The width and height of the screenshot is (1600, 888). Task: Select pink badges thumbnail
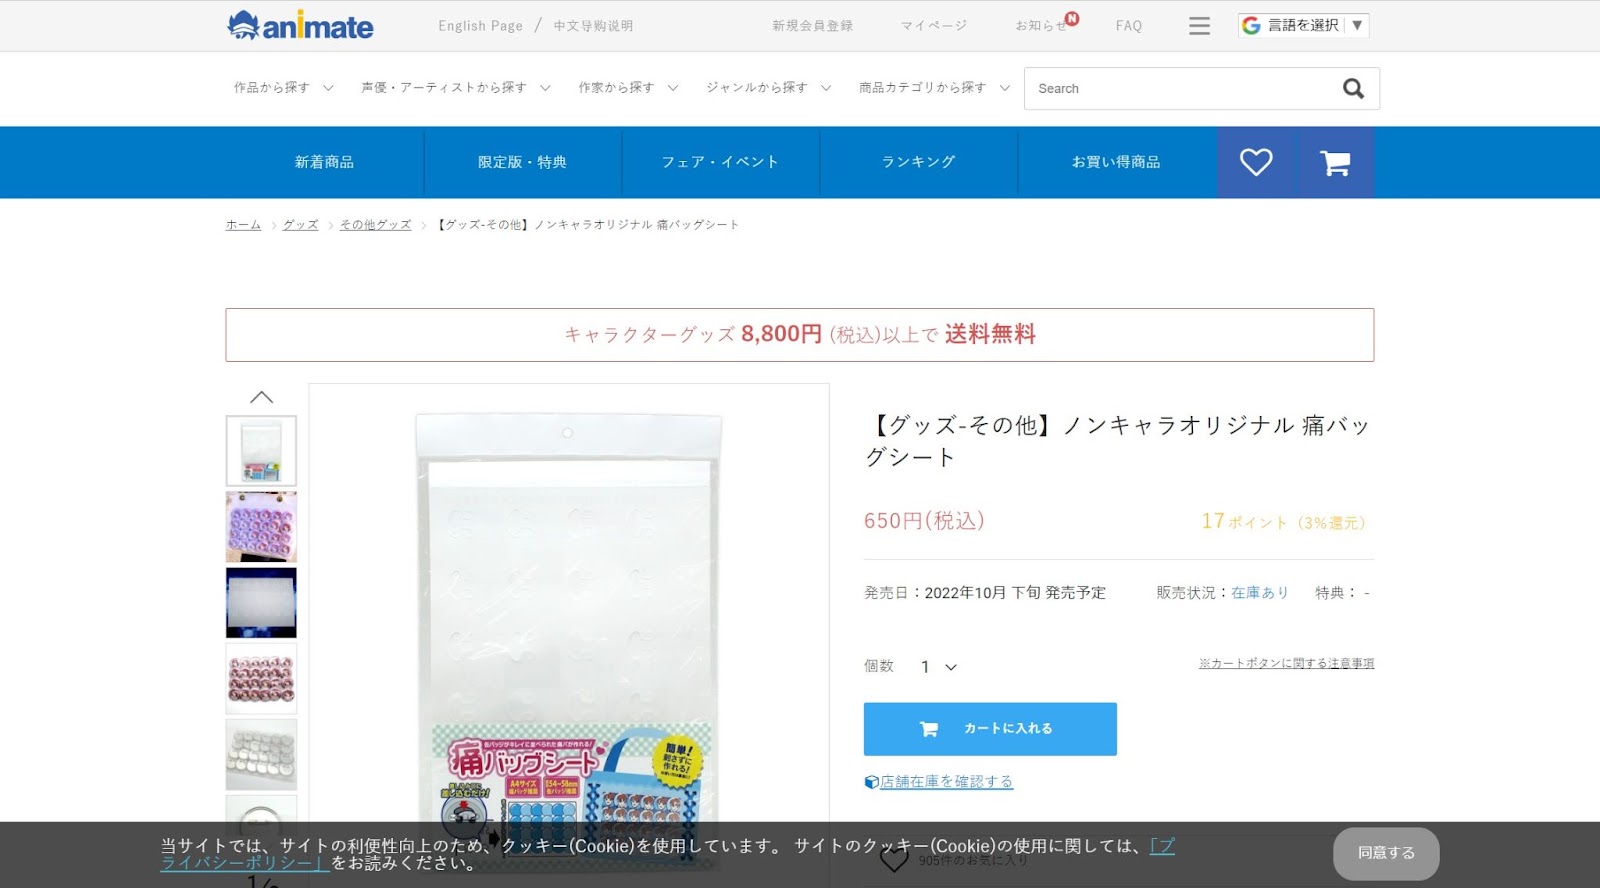click(261, 679)
